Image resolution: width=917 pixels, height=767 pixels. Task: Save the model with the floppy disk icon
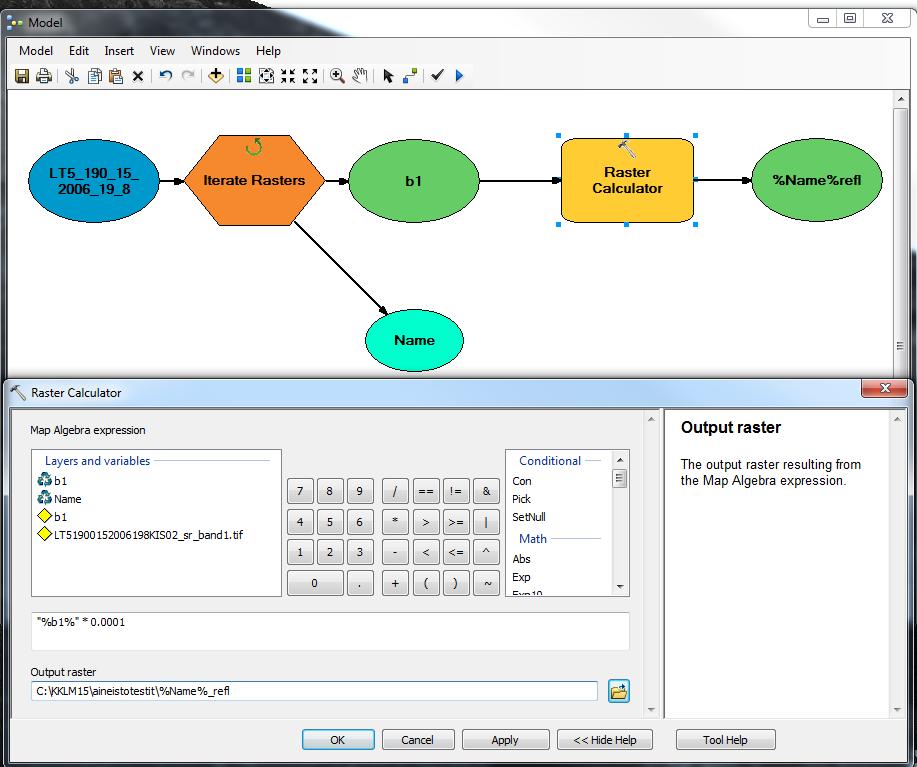pyautogui.click(x=22, y=76)
